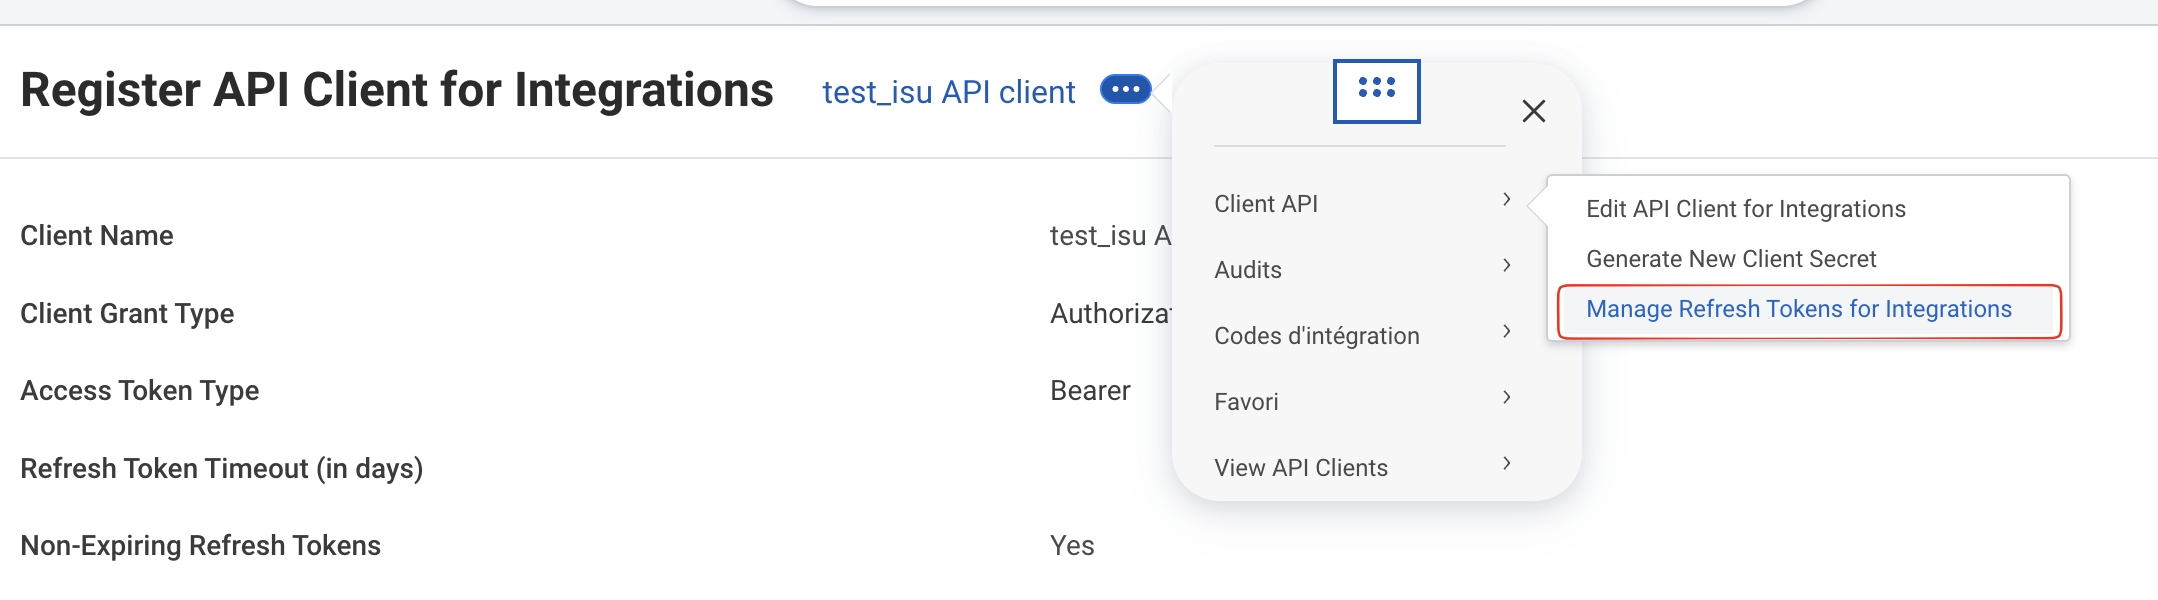Screen dimensions: 2158x600
Task: Open the test_isu API client link
Action: click(948, 92)
